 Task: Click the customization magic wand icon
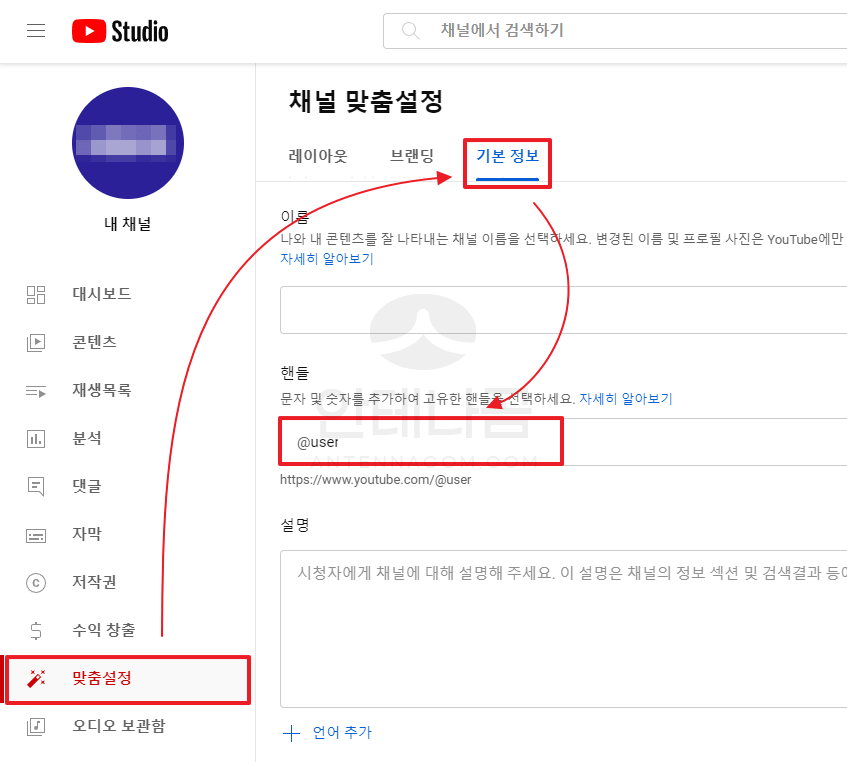(x=36, y=679)
